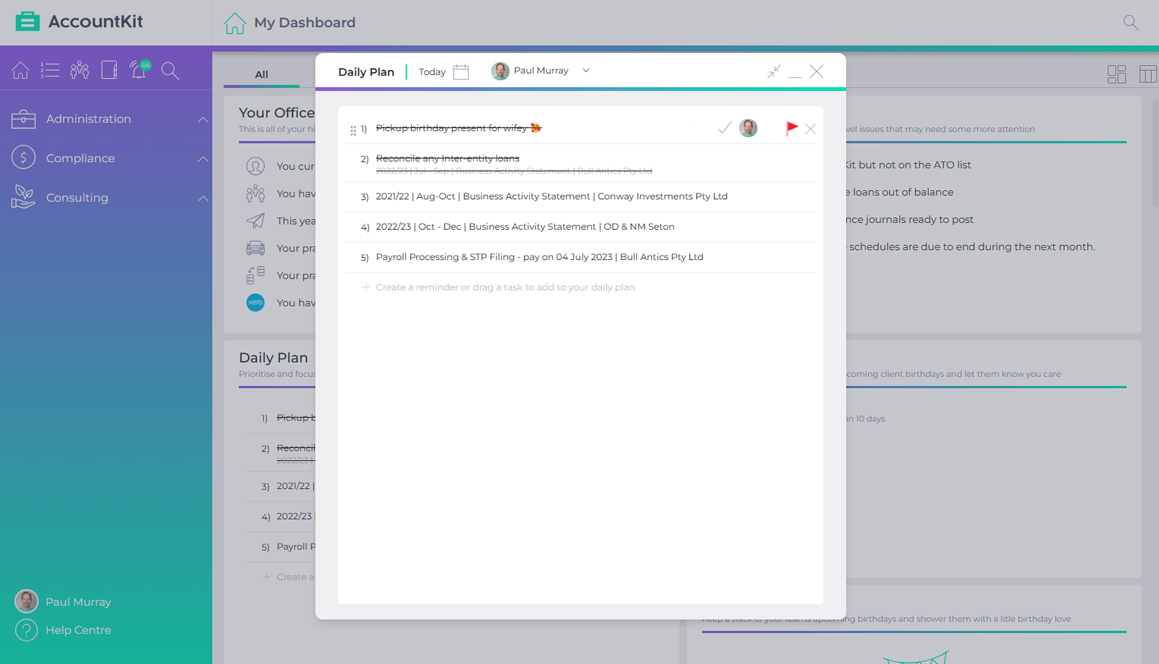Click the Help Centre question mark icon
This screenshot has width=1159, height=664.
click(x=27, y=630)
